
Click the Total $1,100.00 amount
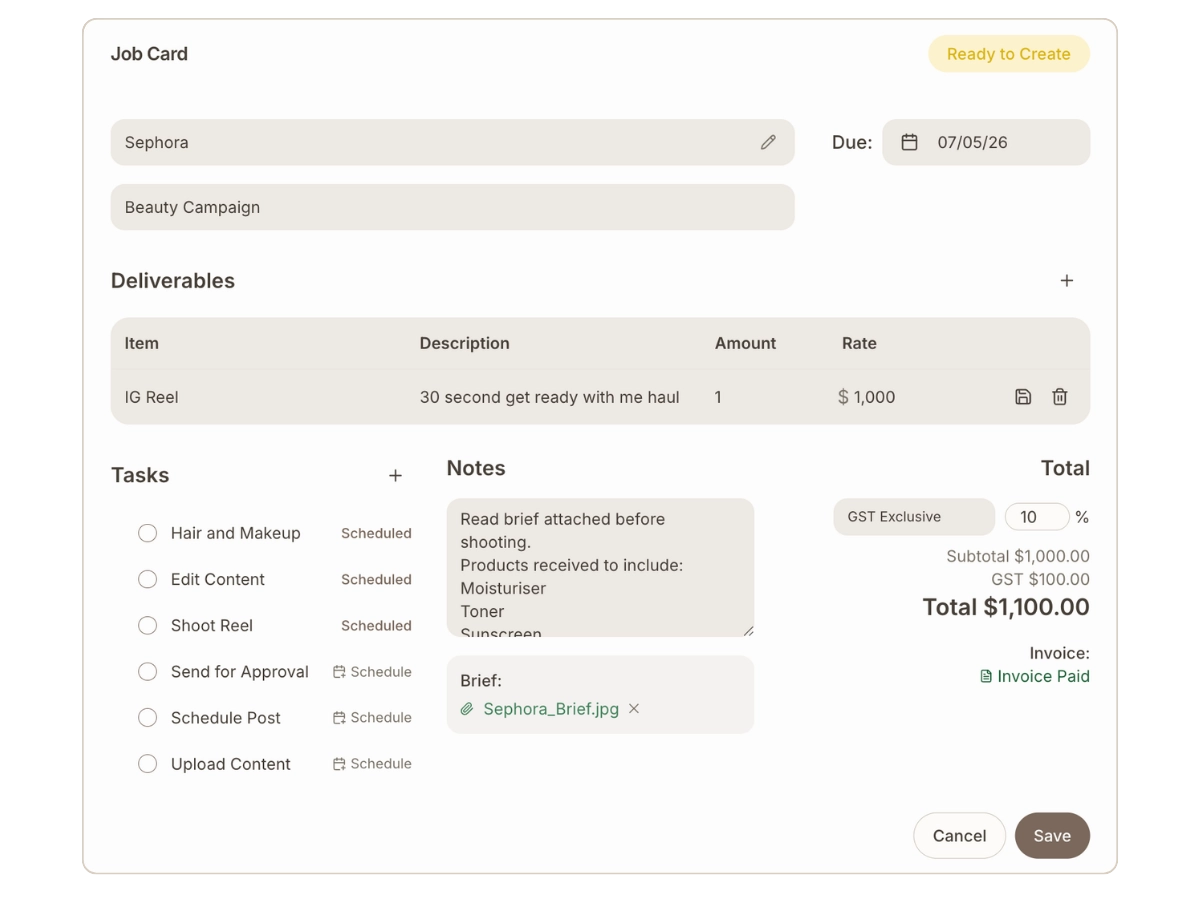tap(1005, 607)
